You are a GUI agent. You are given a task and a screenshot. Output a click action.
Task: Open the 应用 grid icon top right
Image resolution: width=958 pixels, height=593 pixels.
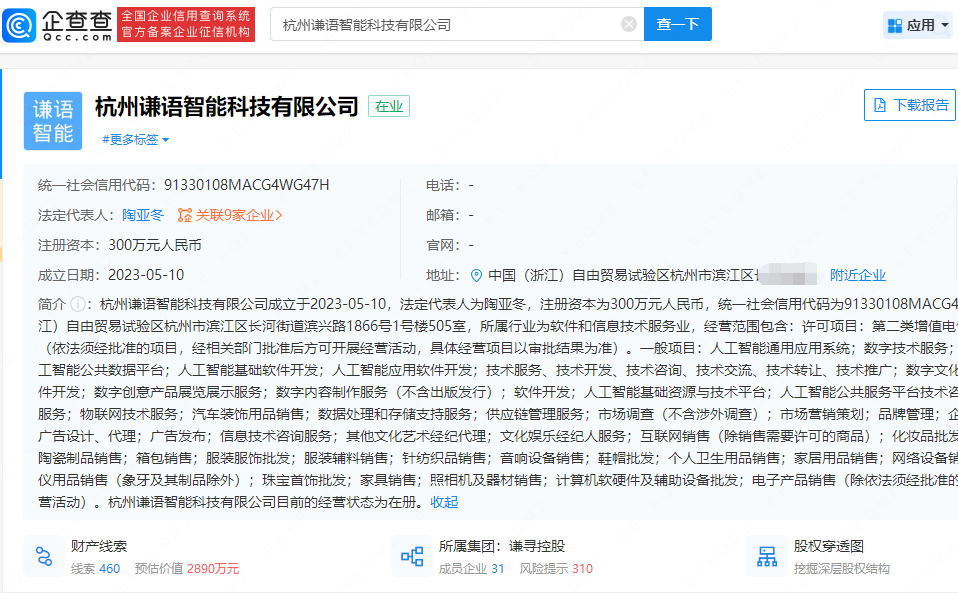tap(895, 23)
